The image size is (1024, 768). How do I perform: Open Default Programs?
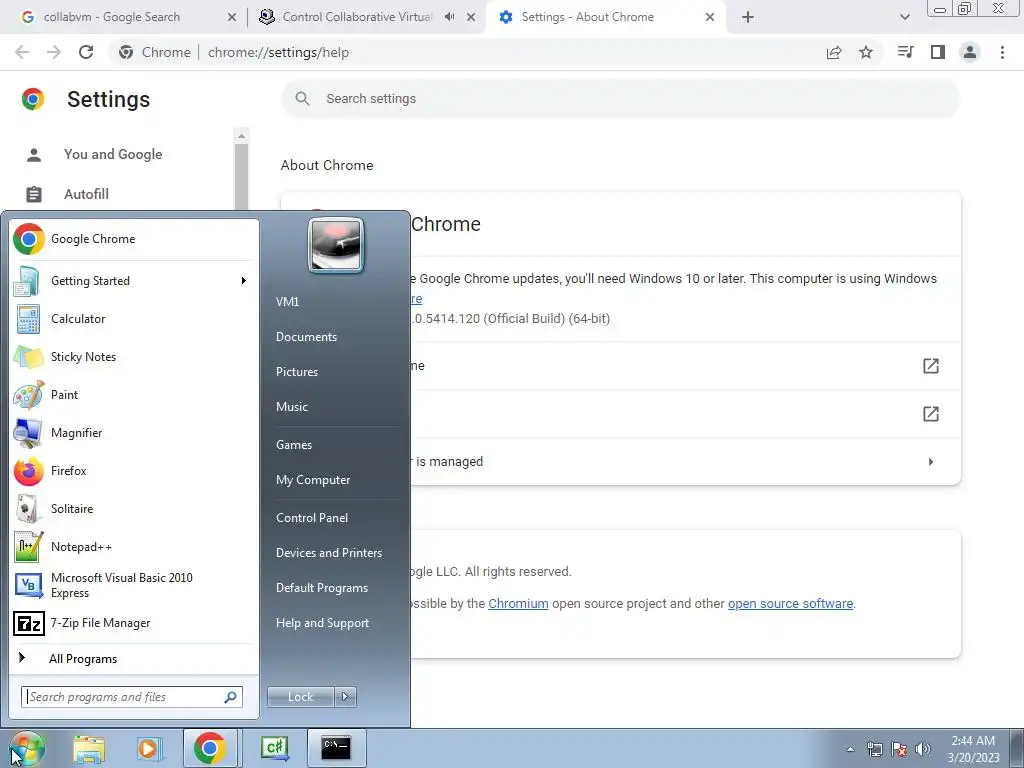[x=336, y=588]
